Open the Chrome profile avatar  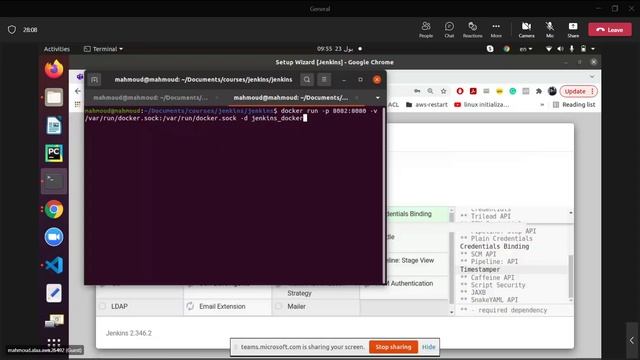pos(552,91)
